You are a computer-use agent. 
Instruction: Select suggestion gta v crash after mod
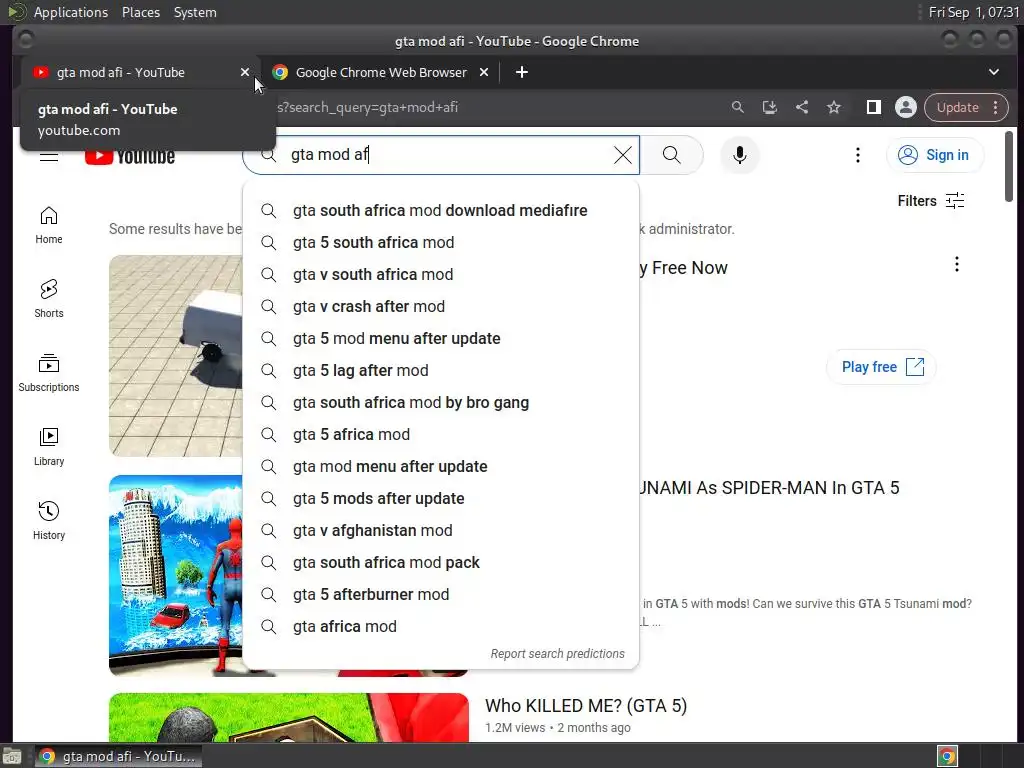point(441,306)
